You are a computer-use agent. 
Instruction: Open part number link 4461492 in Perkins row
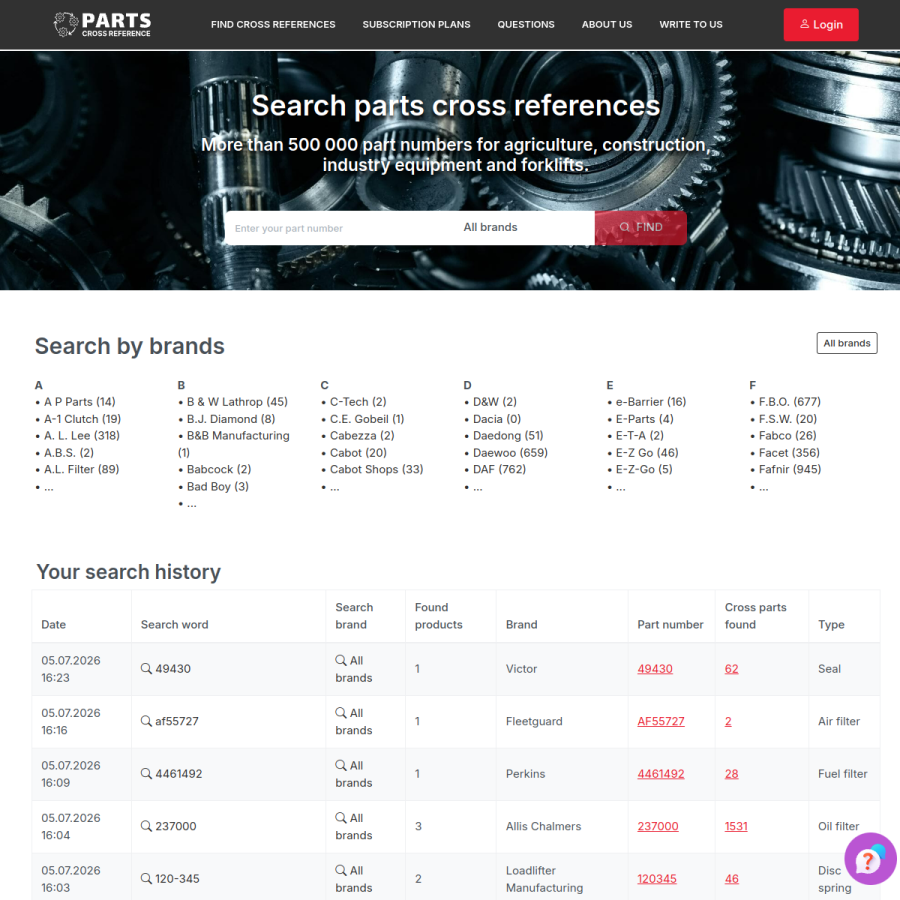[661, 774]
